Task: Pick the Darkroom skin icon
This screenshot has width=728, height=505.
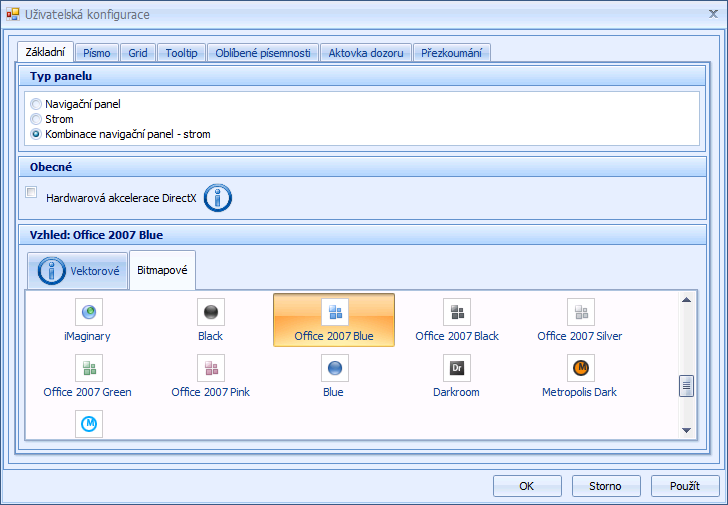Action: pos(457,368)
